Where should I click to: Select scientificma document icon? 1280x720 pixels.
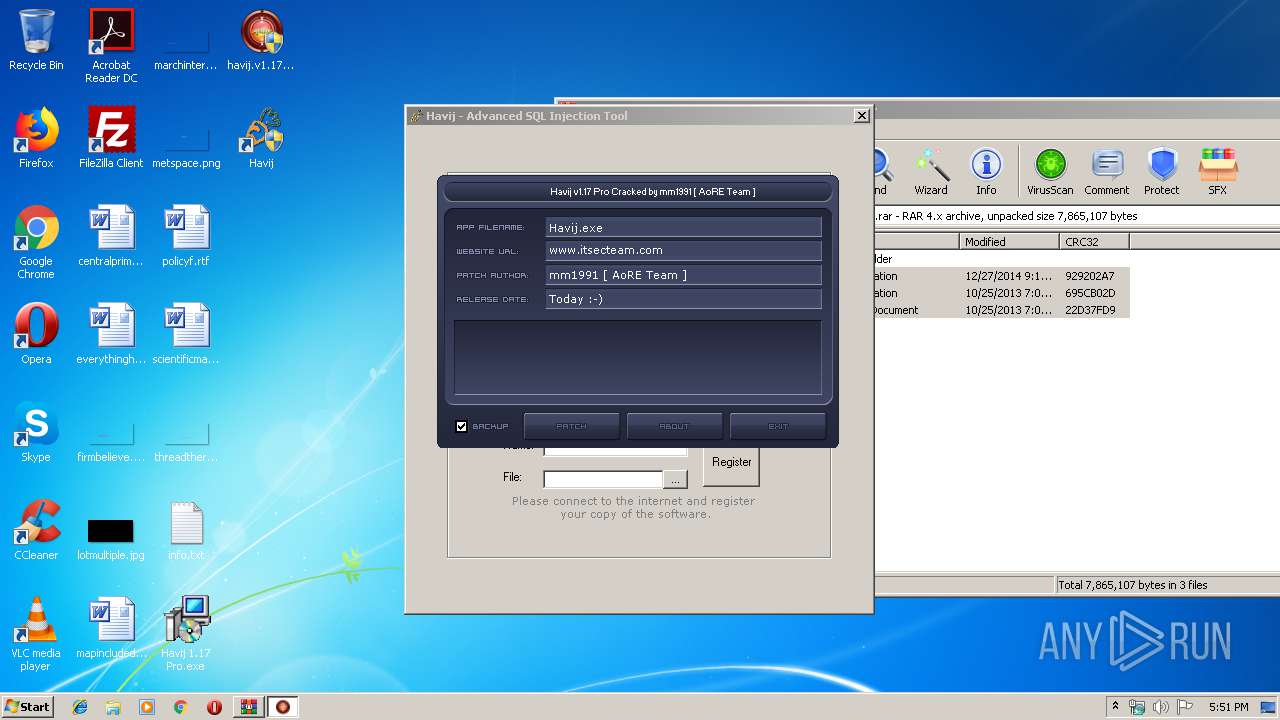pyautogui.click(x=186, y=334)
